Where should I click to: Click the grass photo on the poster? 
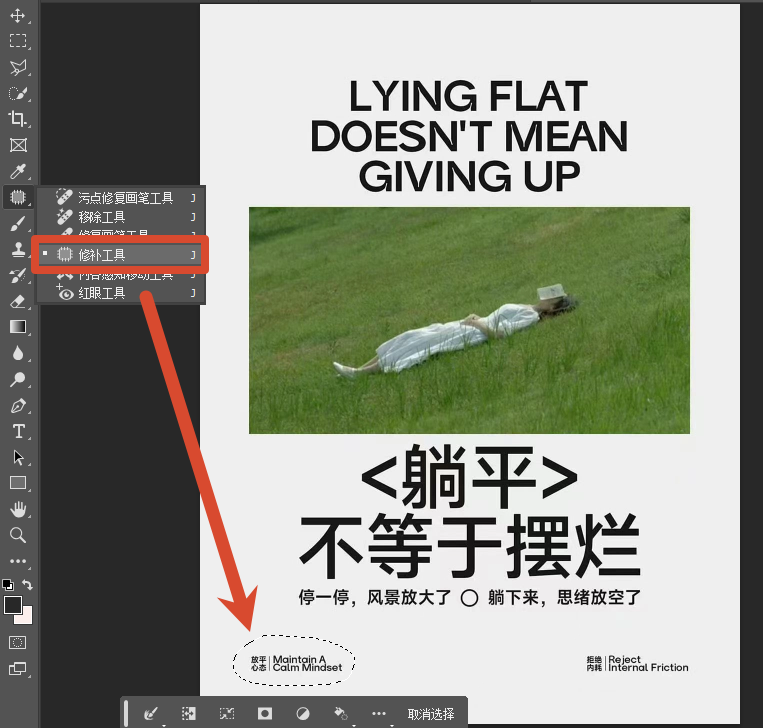469,320
